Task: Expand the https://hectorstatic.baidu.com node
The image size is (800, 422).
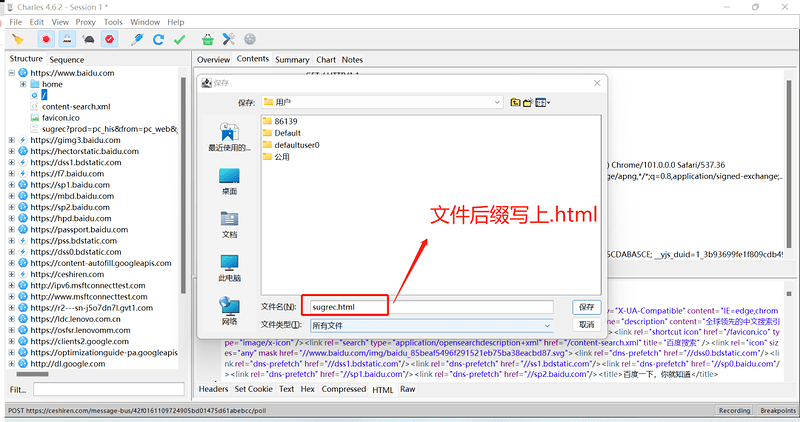Action: tap(11, 151)
